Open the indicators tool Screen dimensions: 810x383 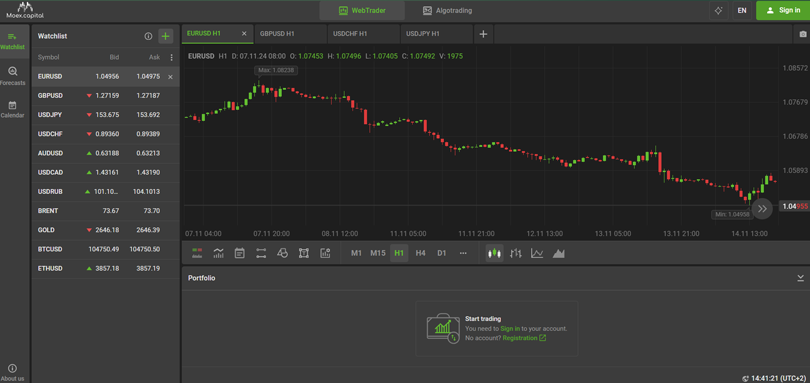pos(219,253)
